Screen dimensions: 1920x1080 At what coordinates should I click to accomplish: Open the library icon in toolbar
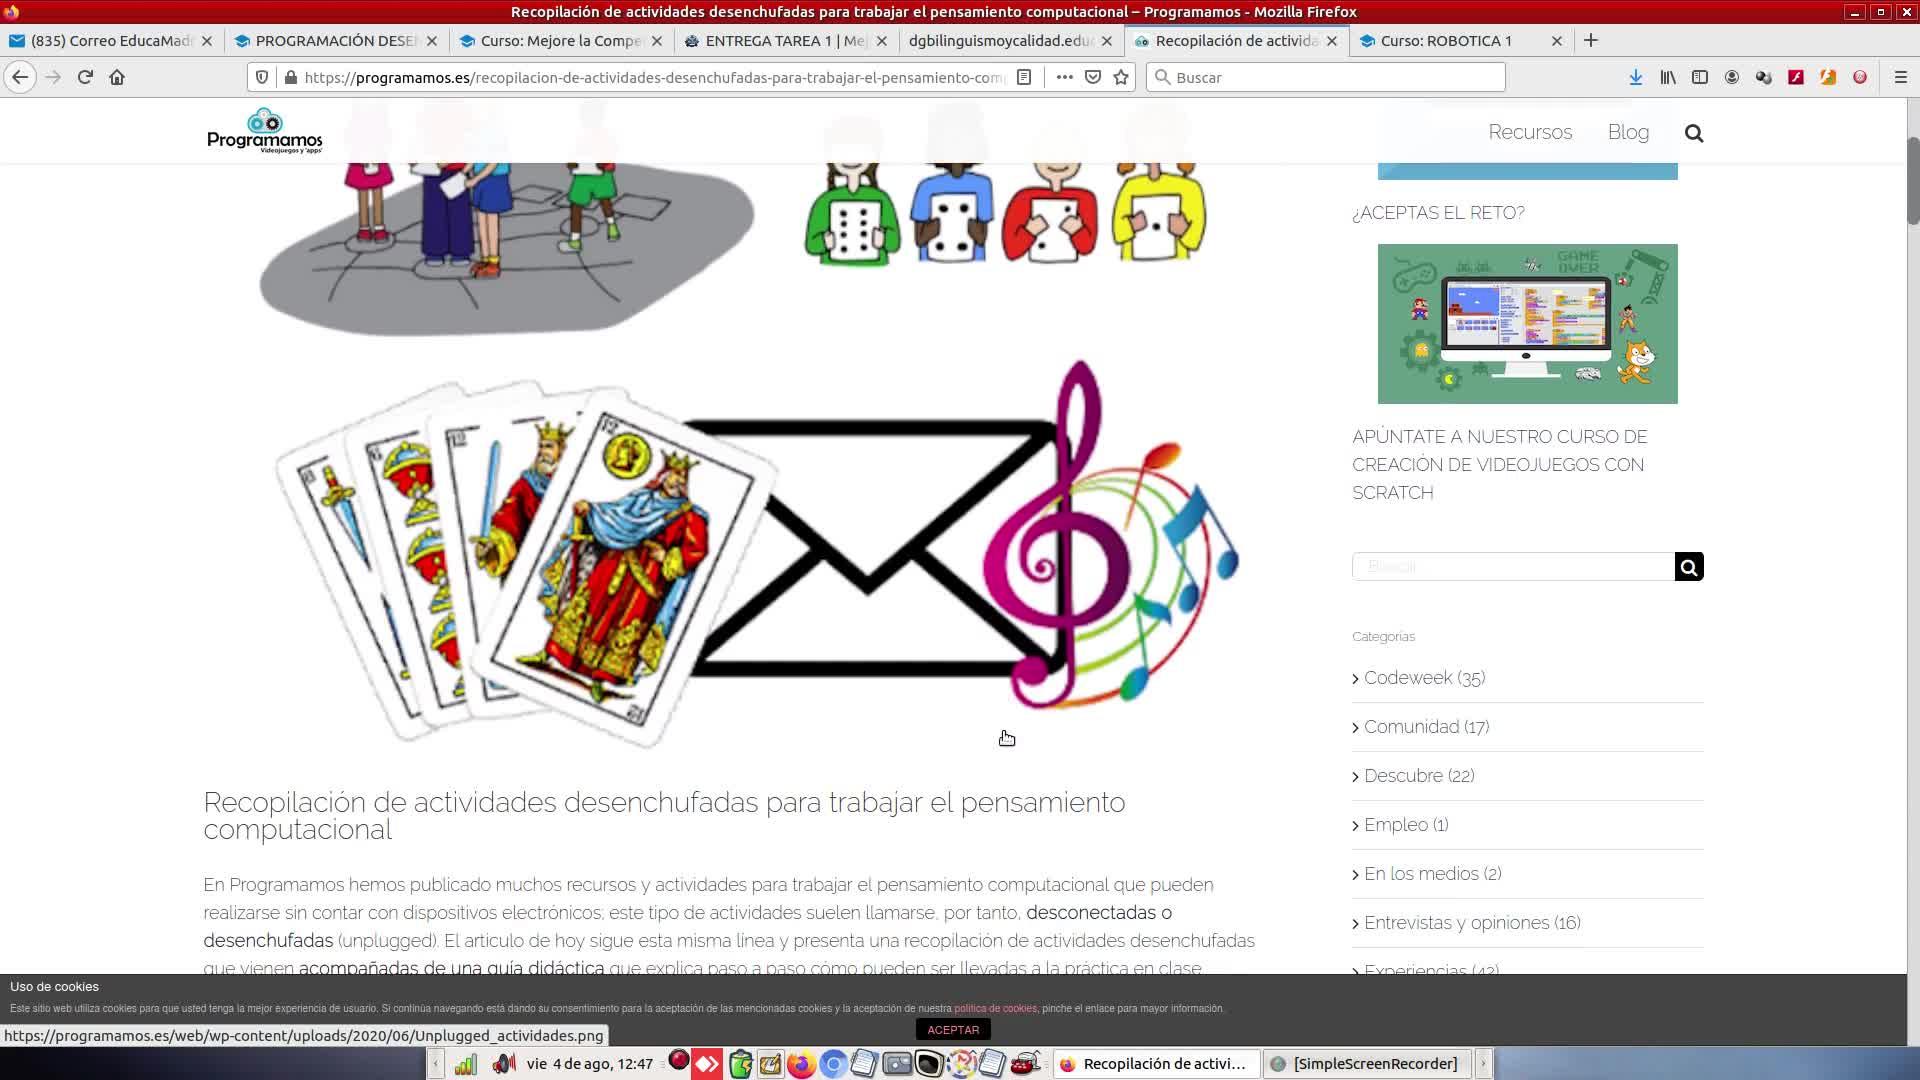(x=1668, y=77)
